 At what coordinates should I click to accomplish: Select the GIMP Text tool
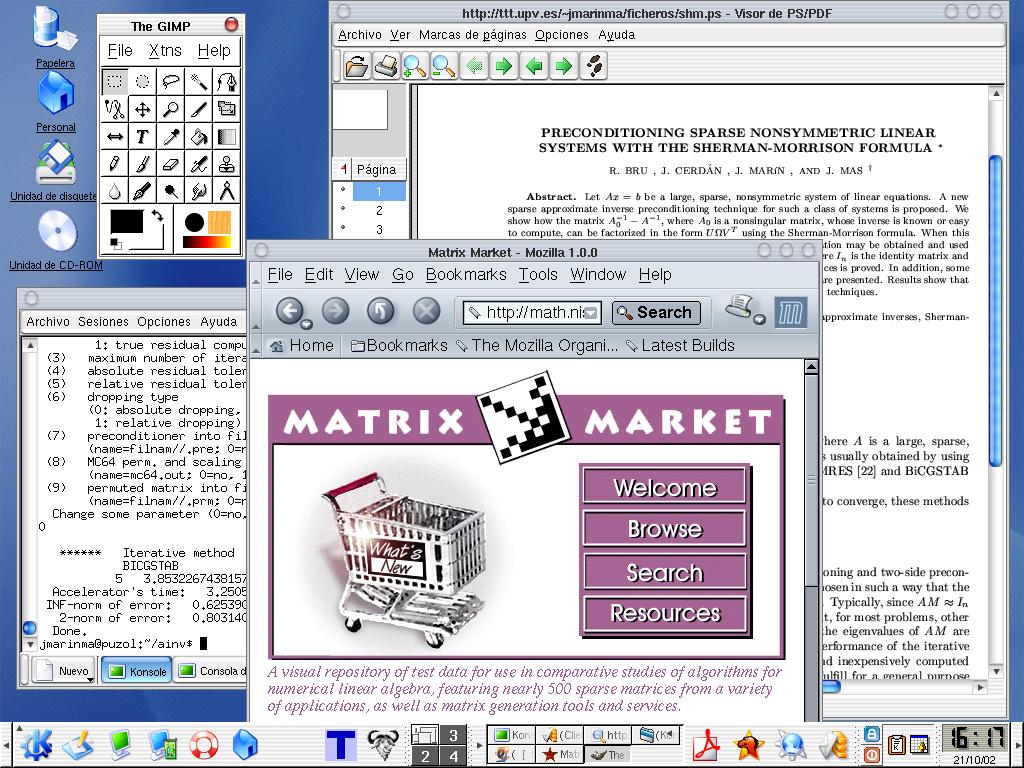click(x=143, y=137)
